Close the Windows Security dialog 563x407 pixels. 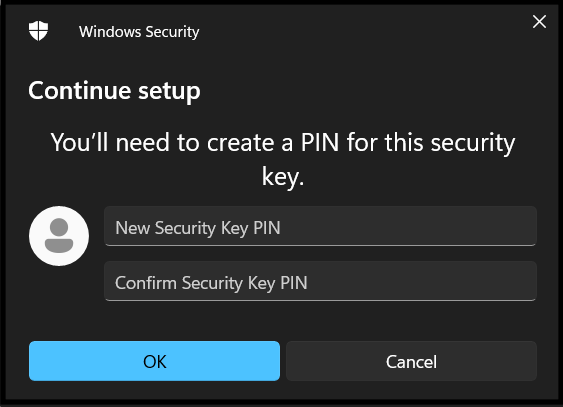539,22
